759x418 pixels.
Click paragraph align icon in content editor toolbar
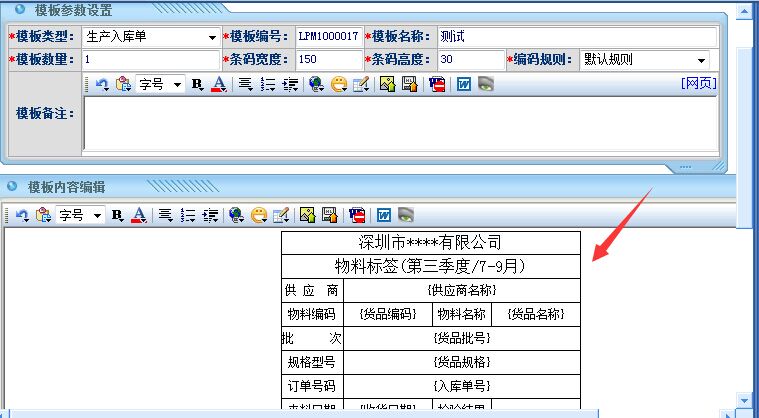point(165,215)
